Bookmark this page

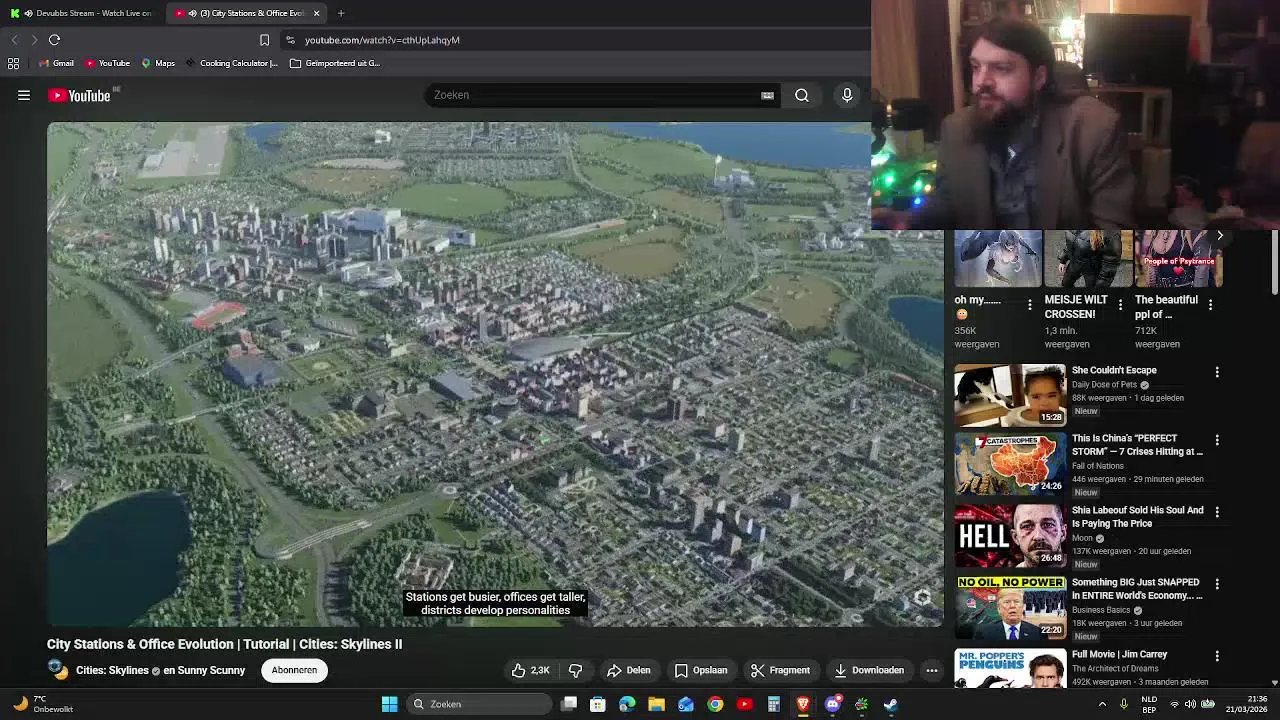point(264,40)
